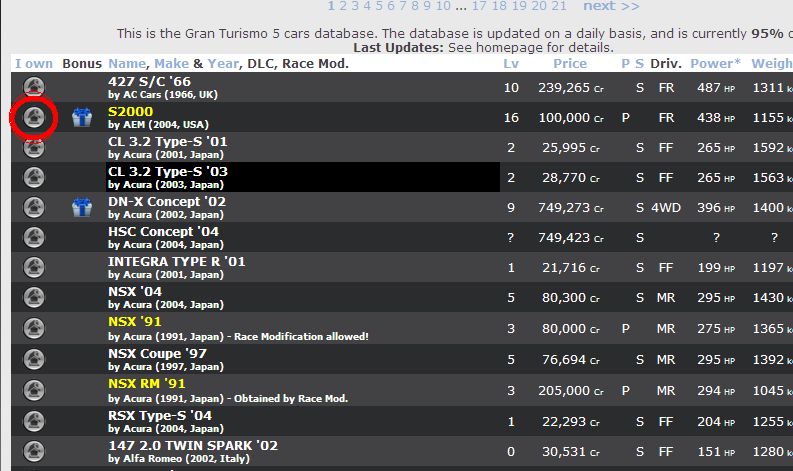Click the 205,000 Cr price cell
793x471 pixels.
tap(571, 391)
